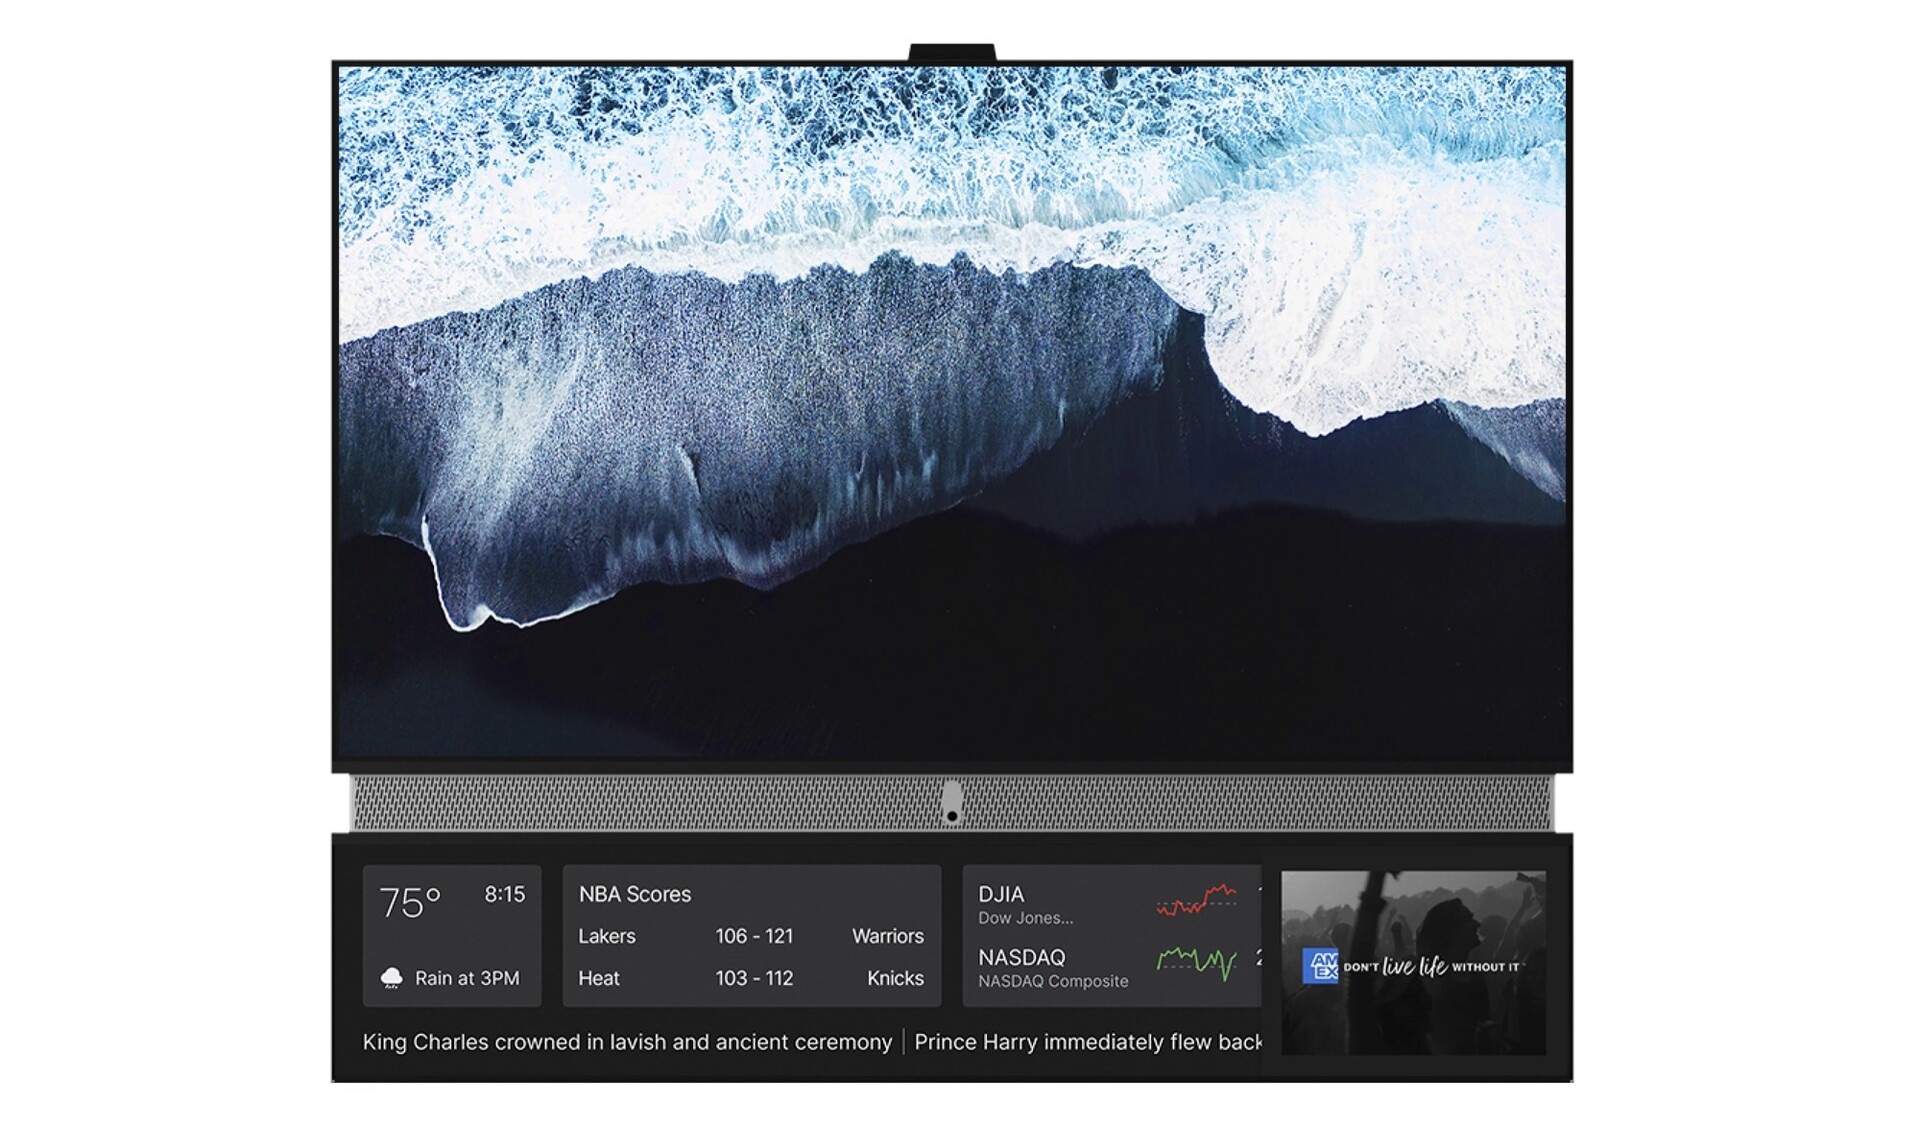
Task: Click the camera module atop the TV
Action: pos(952,52)
